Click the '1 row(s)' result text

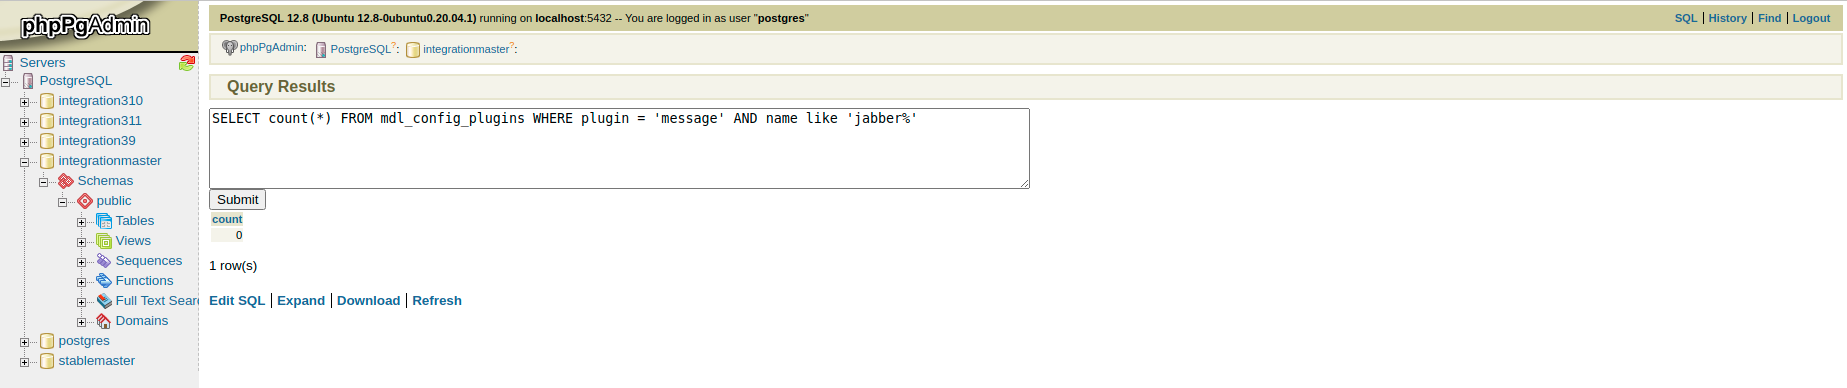[x=233, y=266]
